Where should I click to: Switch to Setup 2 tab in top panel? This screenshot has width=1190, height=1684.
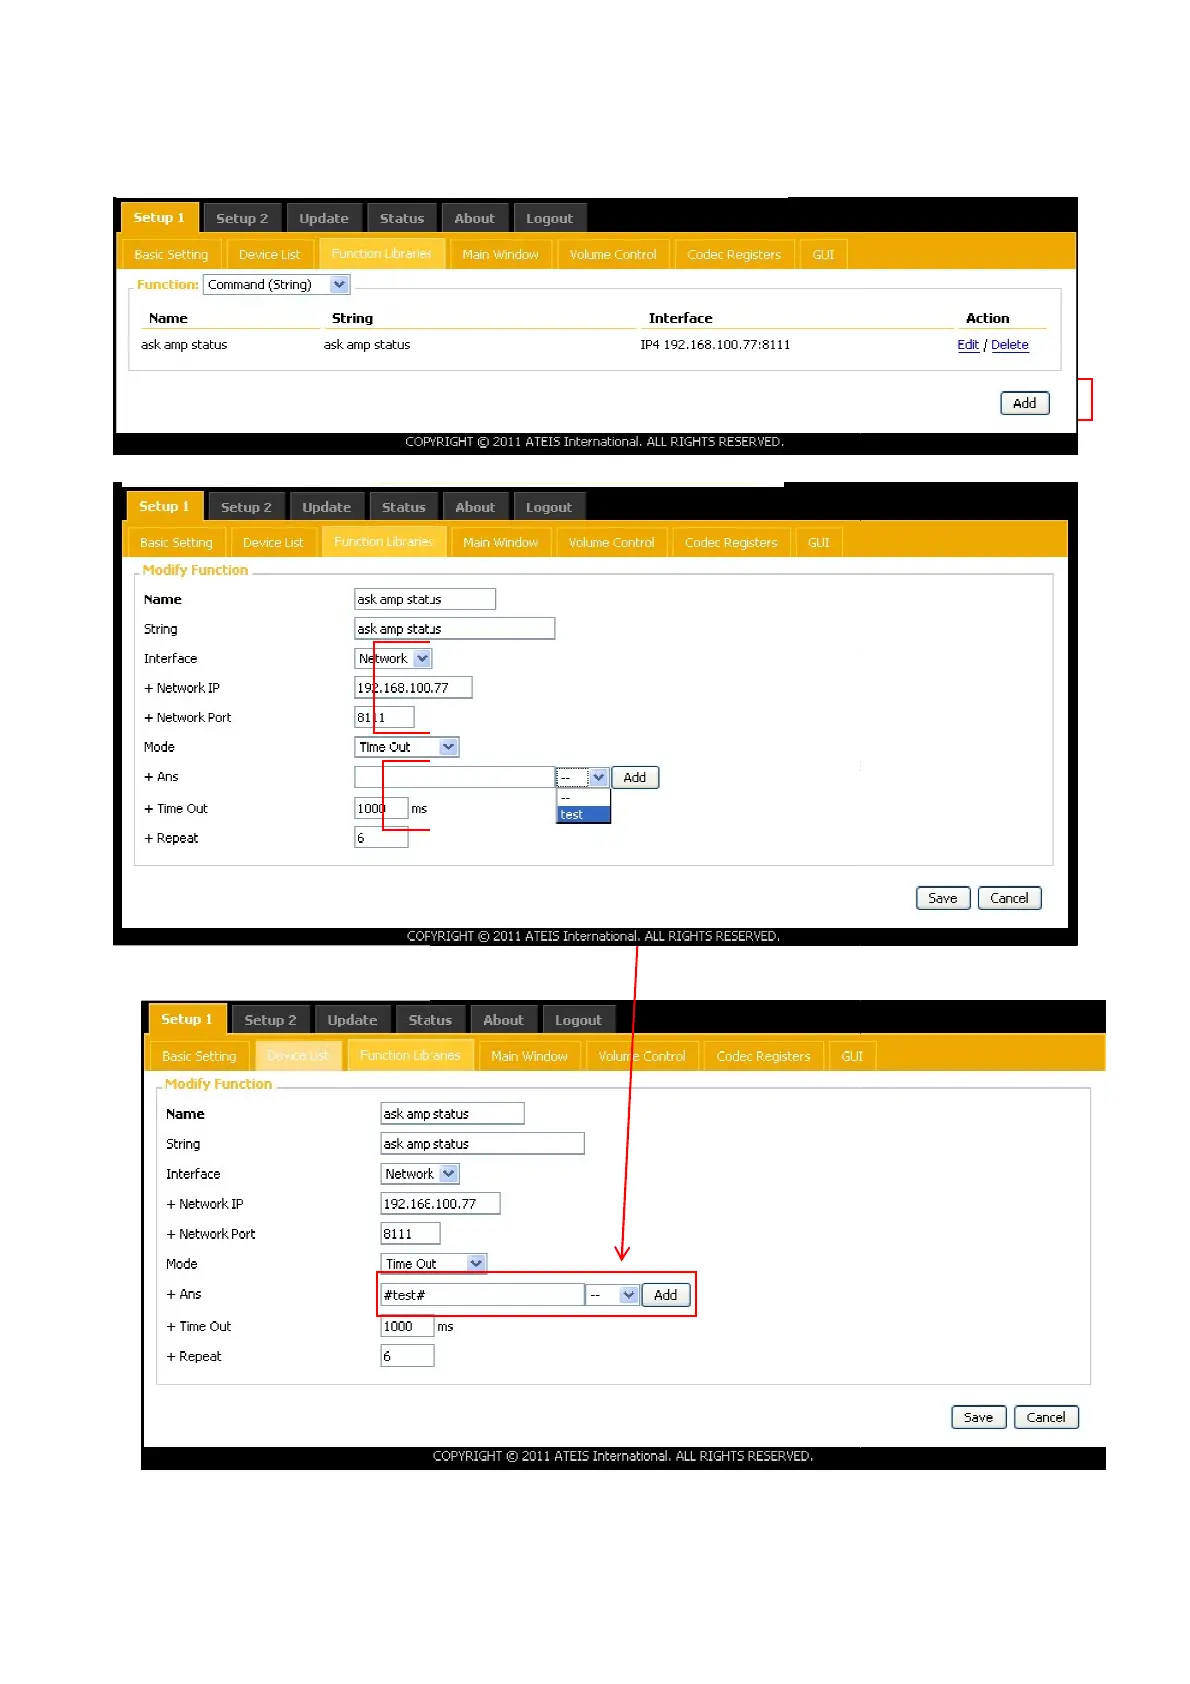coord(242,218)
